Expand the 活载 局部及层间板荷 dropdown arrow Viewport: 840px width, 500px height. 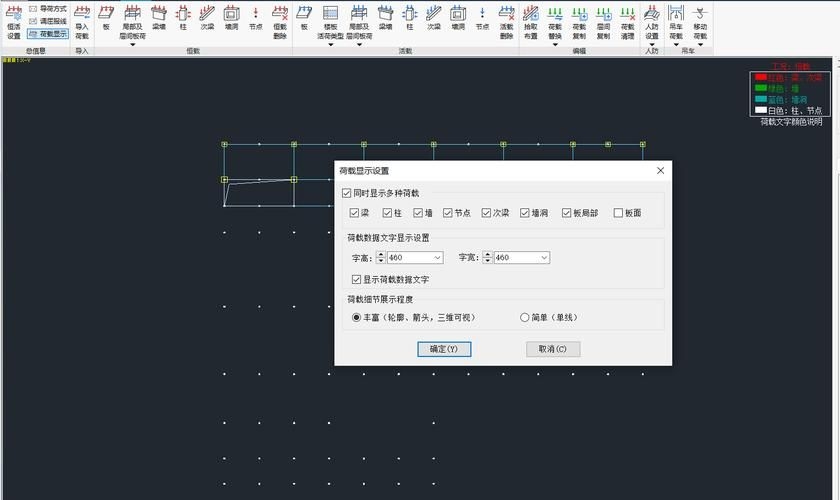[x=359, y=45]
